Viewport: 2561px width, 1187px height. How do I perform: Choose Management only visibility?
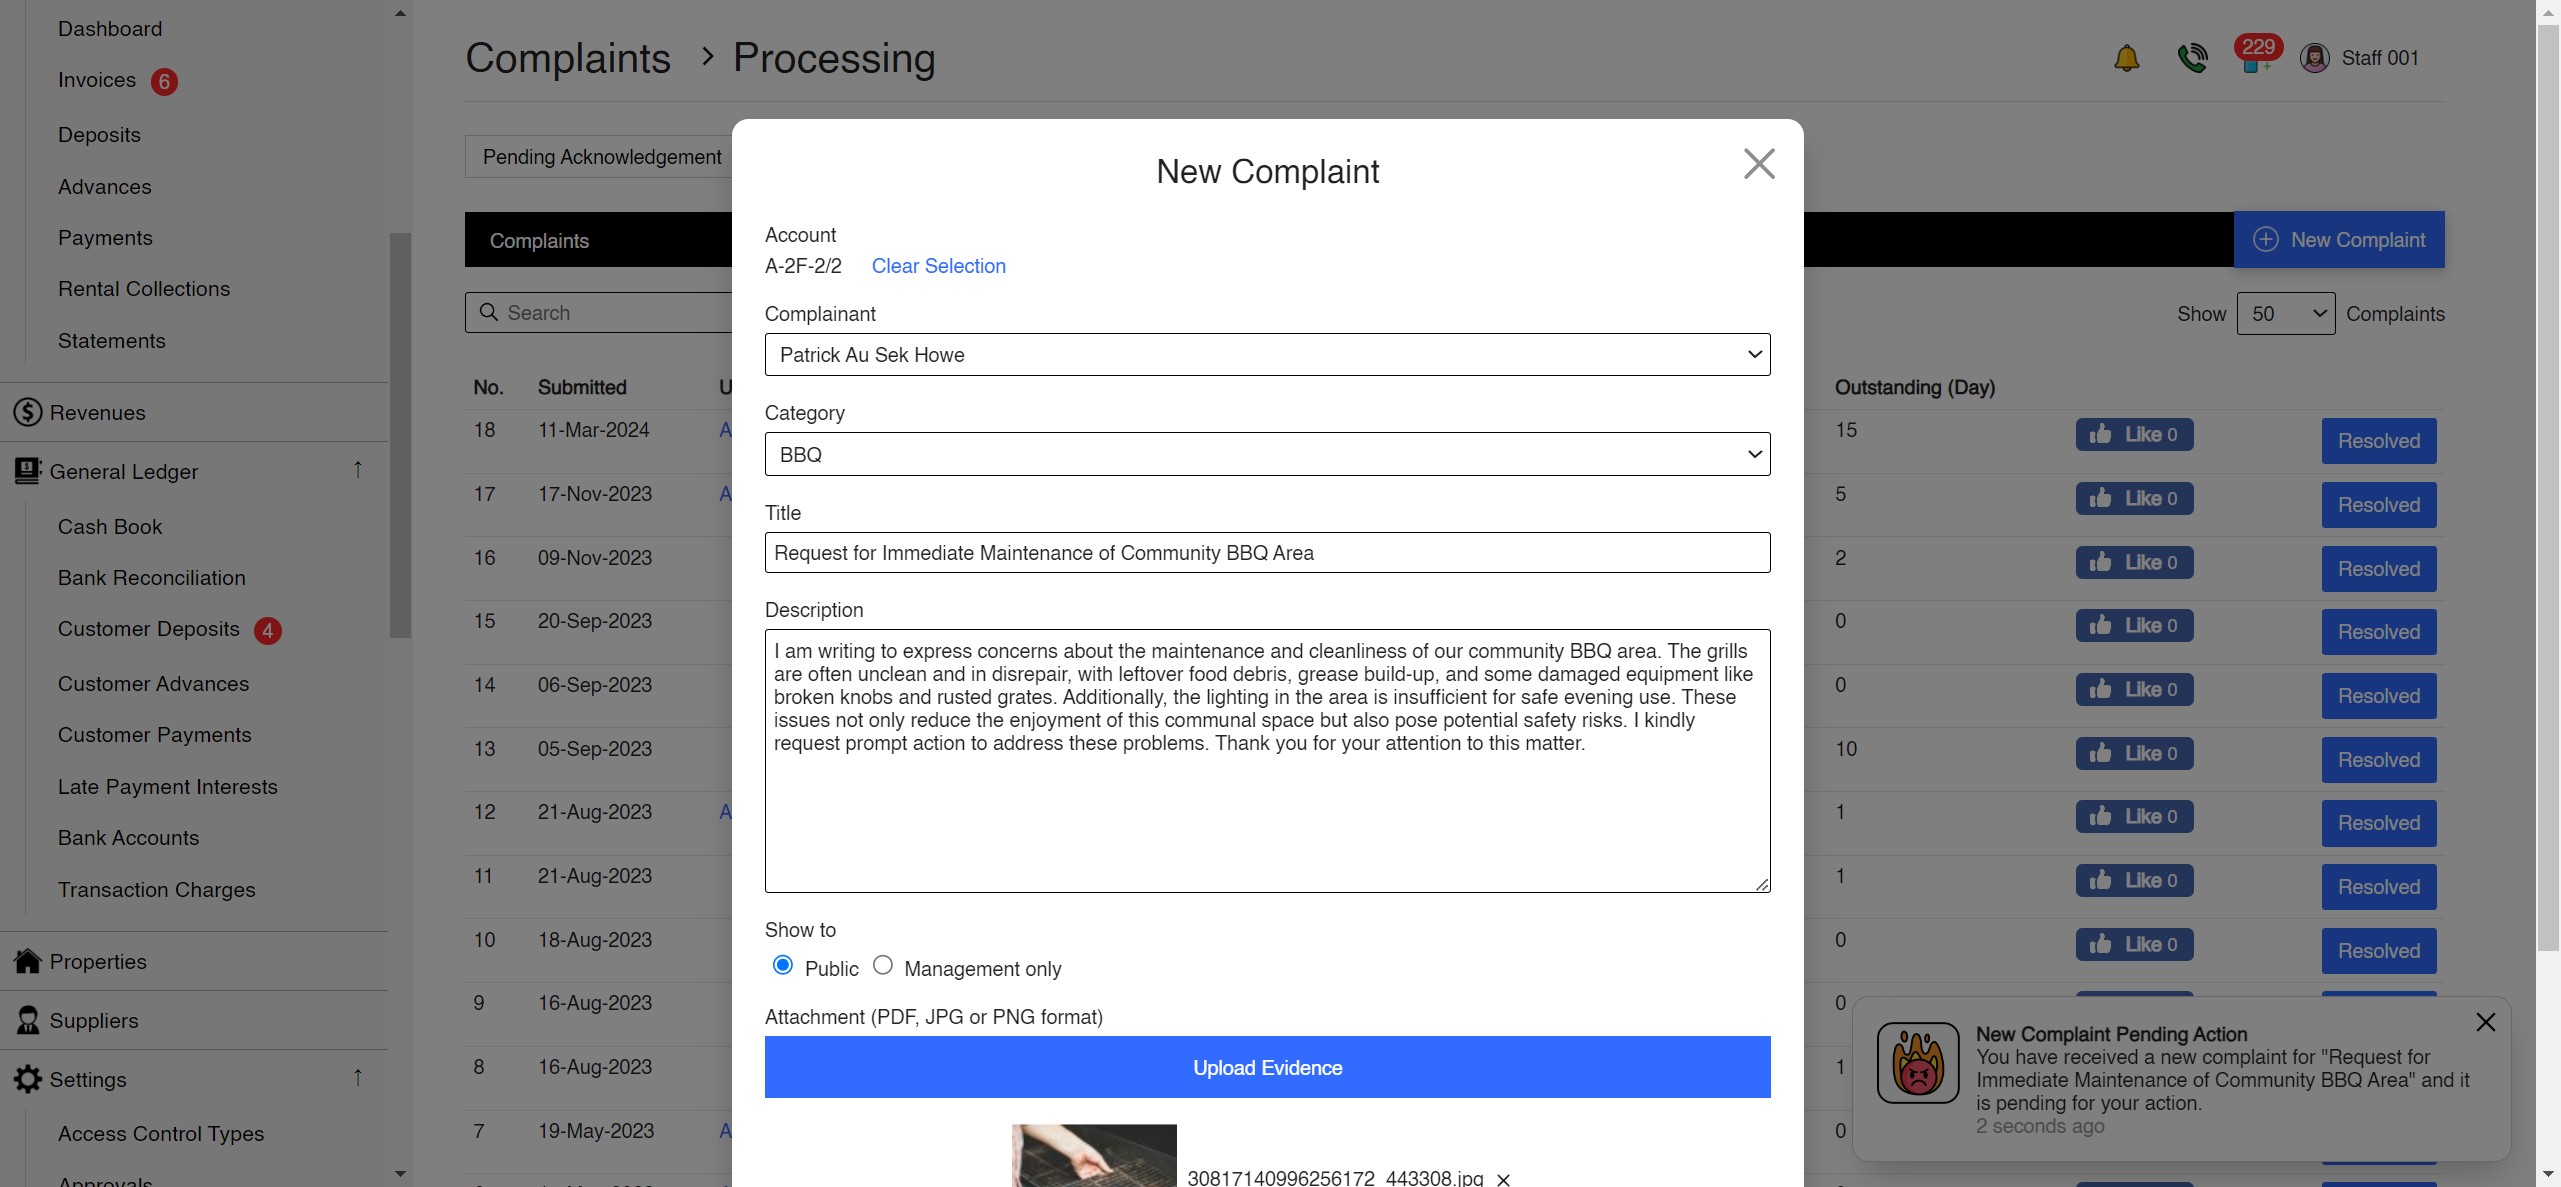pyautogui.click(x=883, y=964)
